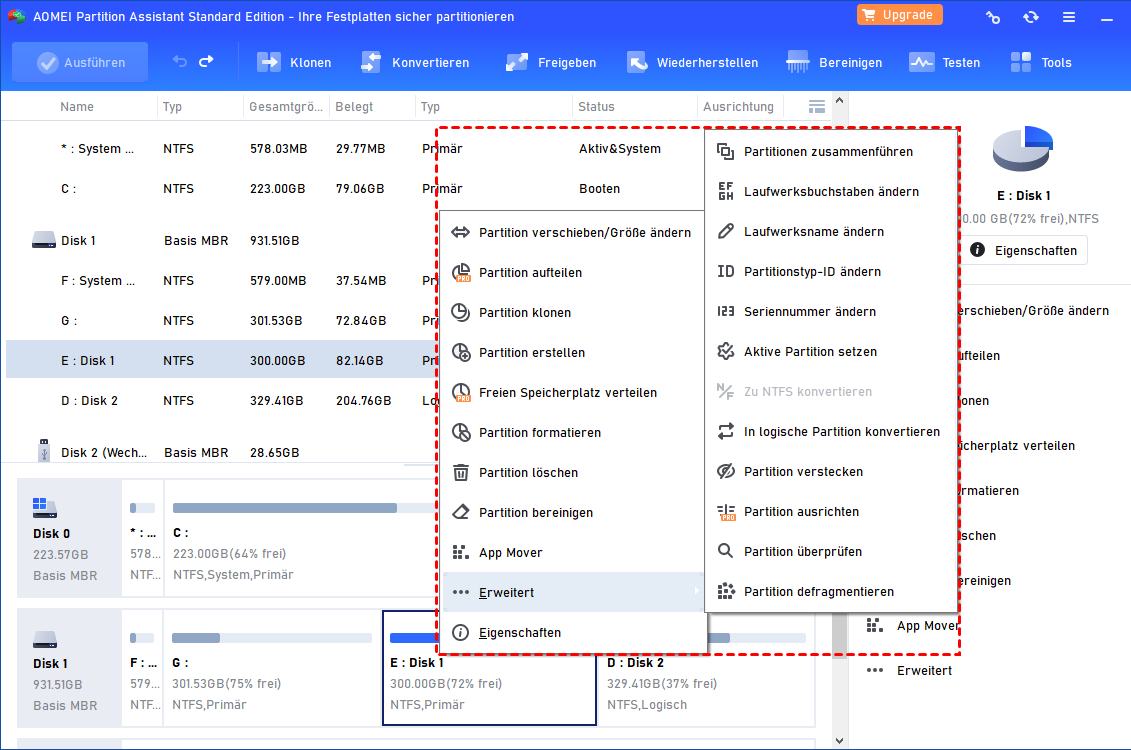Open the Tools grid icon

1021,63
